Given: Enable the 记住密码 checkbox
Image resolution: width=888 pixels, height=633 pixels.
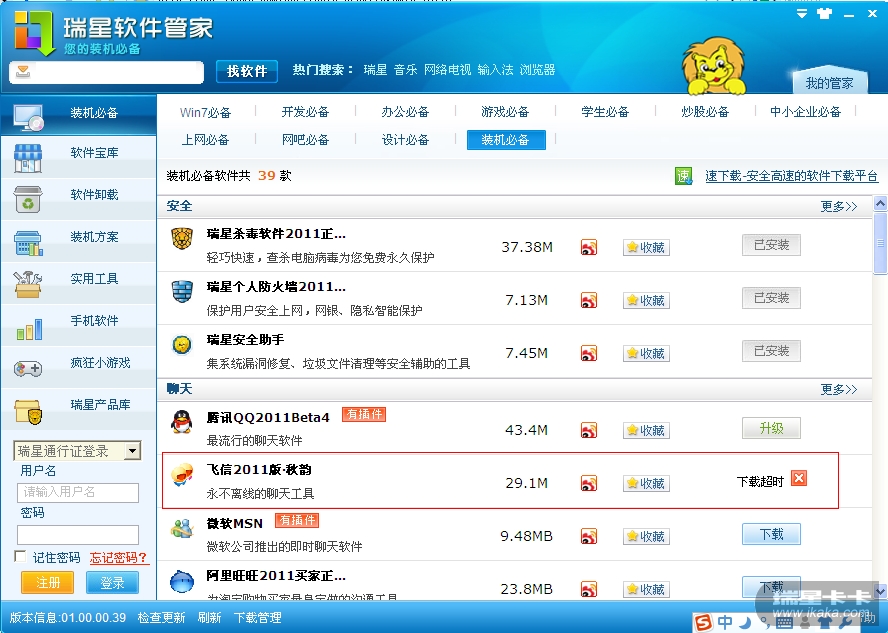Looking at the screenshot, I should click(x=20, y=557).
